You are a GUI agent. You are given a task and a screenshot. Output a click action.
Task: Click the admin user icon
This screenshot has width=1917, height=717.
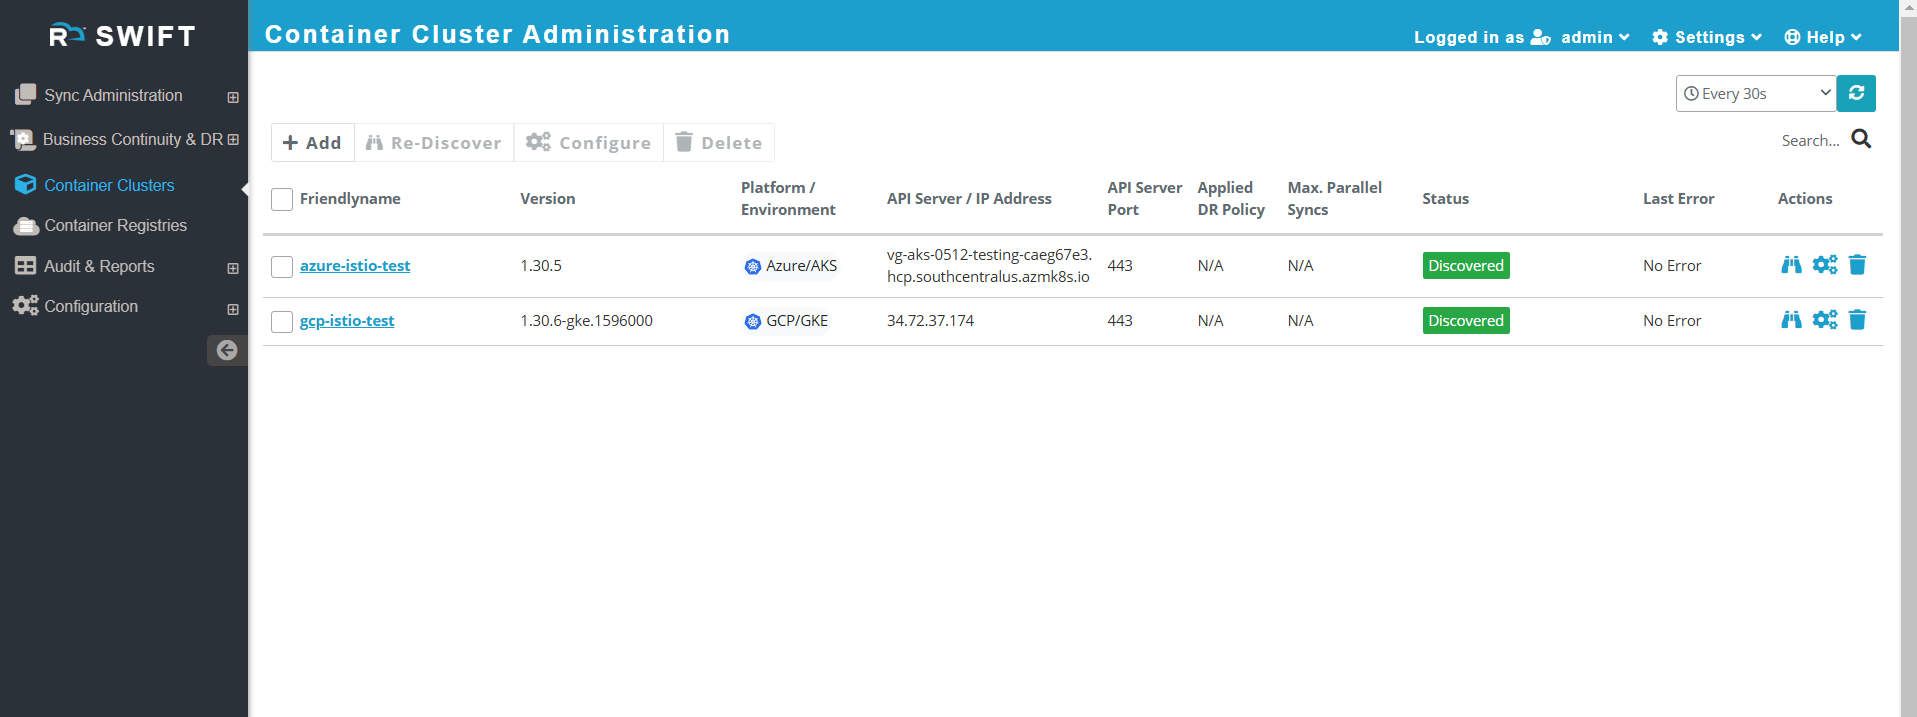(1541, 37)
